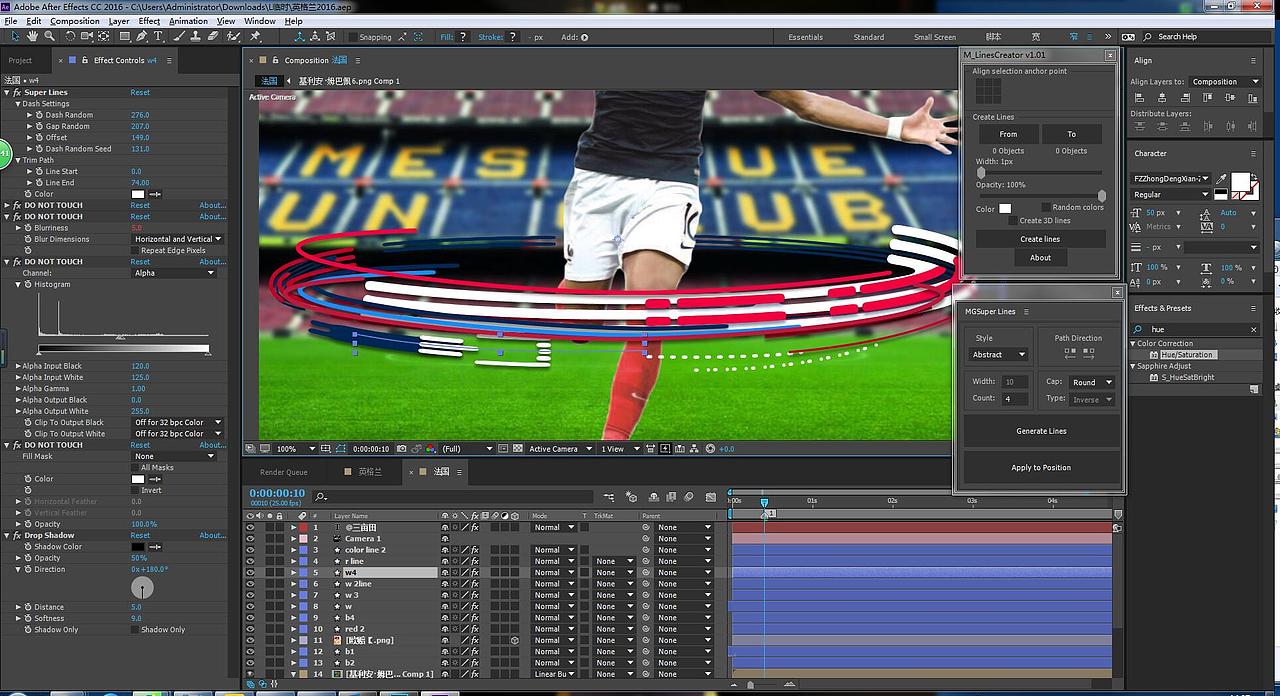Switch to the Render Queue tab
The width and height of the screenshot is (1280, 696).
[284, 472]
